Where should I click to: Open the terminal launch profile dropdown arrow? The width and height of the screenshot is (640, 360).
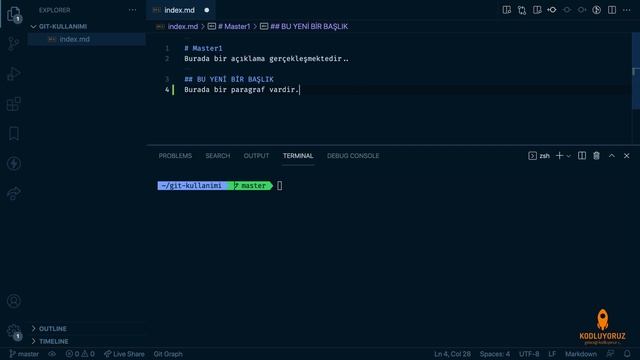pos(569,156)
